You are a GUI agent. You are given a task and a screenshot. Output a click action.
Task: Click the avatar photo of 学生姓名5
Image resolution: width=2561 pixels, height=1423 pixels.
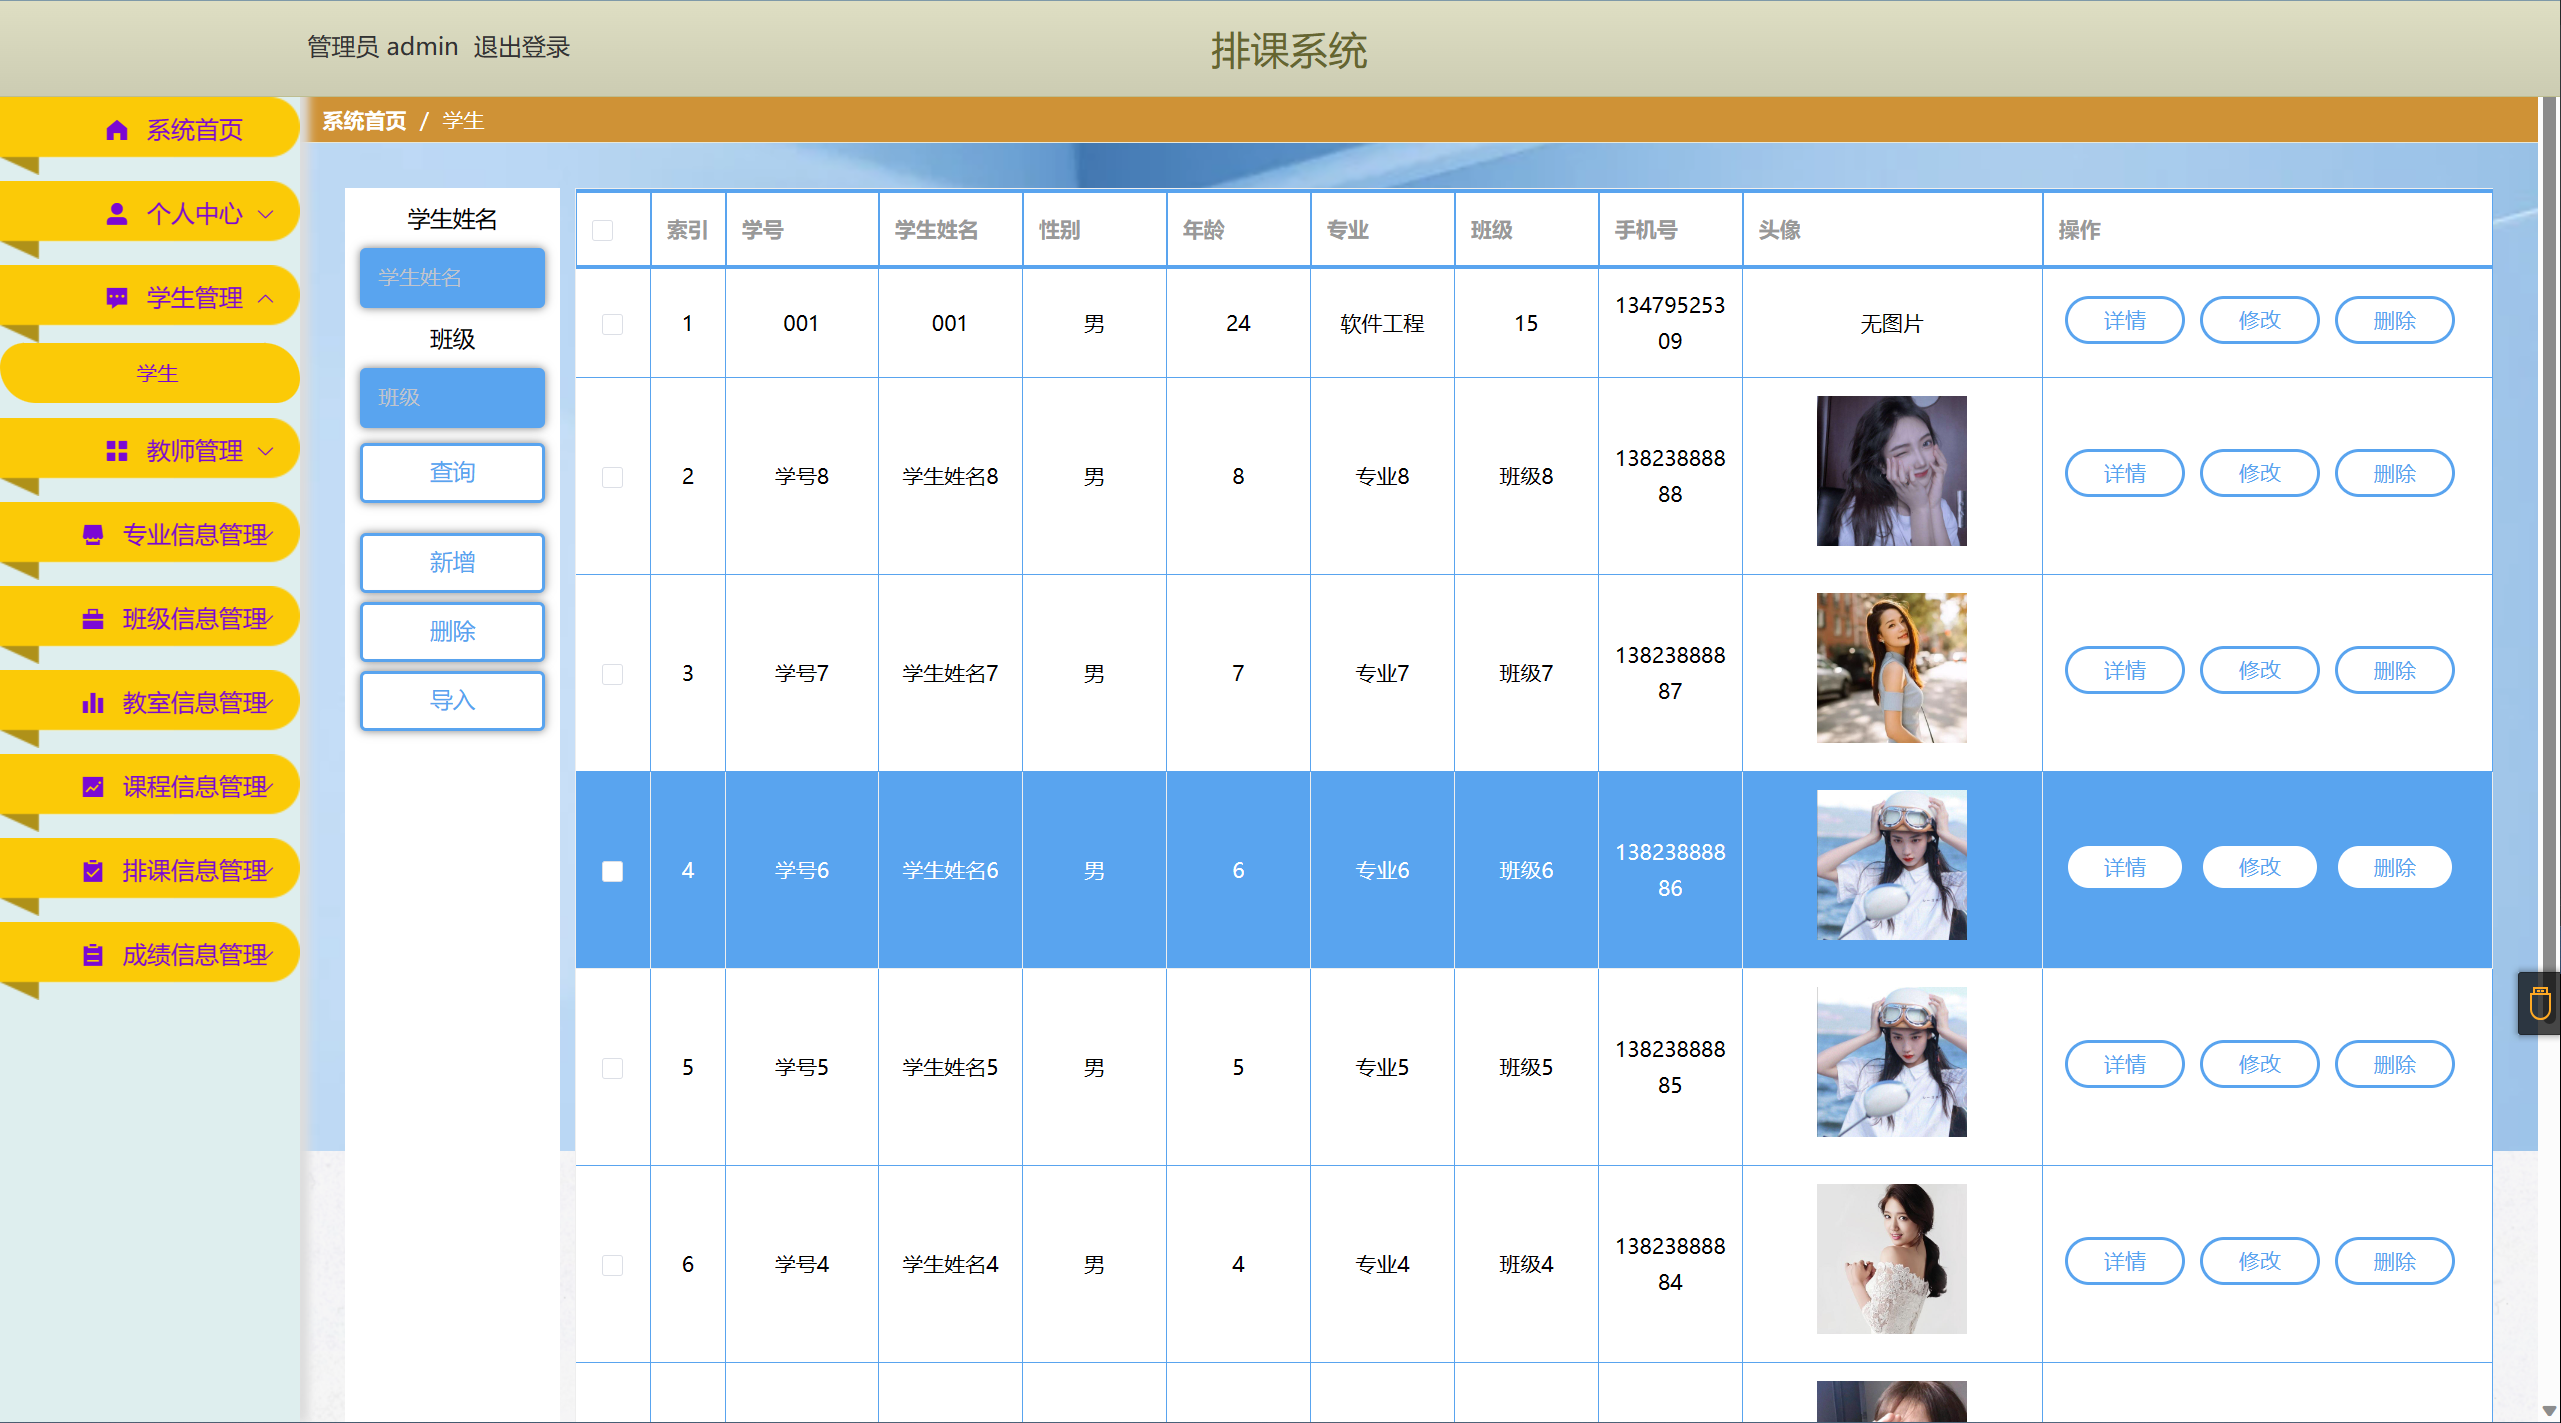click(x=1891, y=1062)
